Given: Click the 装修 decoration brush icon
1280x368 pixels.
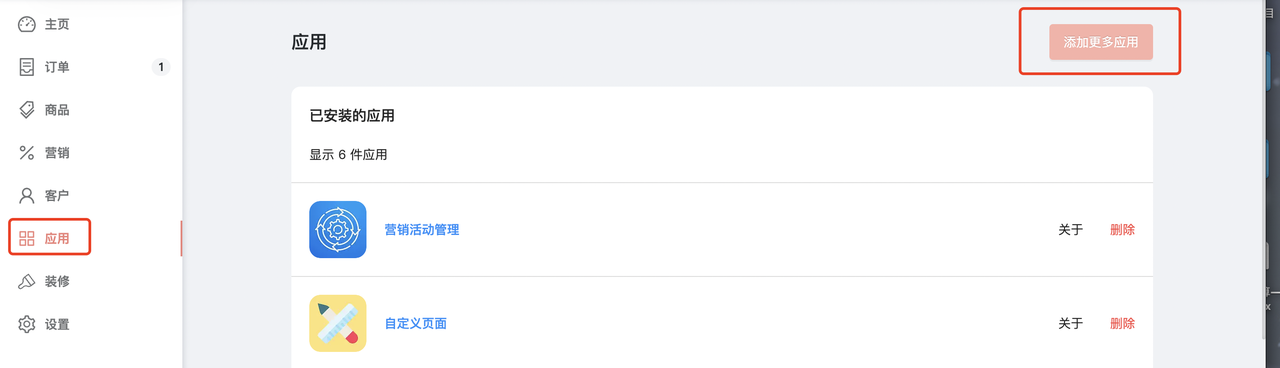Looking at the screenshot, I should 27,281.
